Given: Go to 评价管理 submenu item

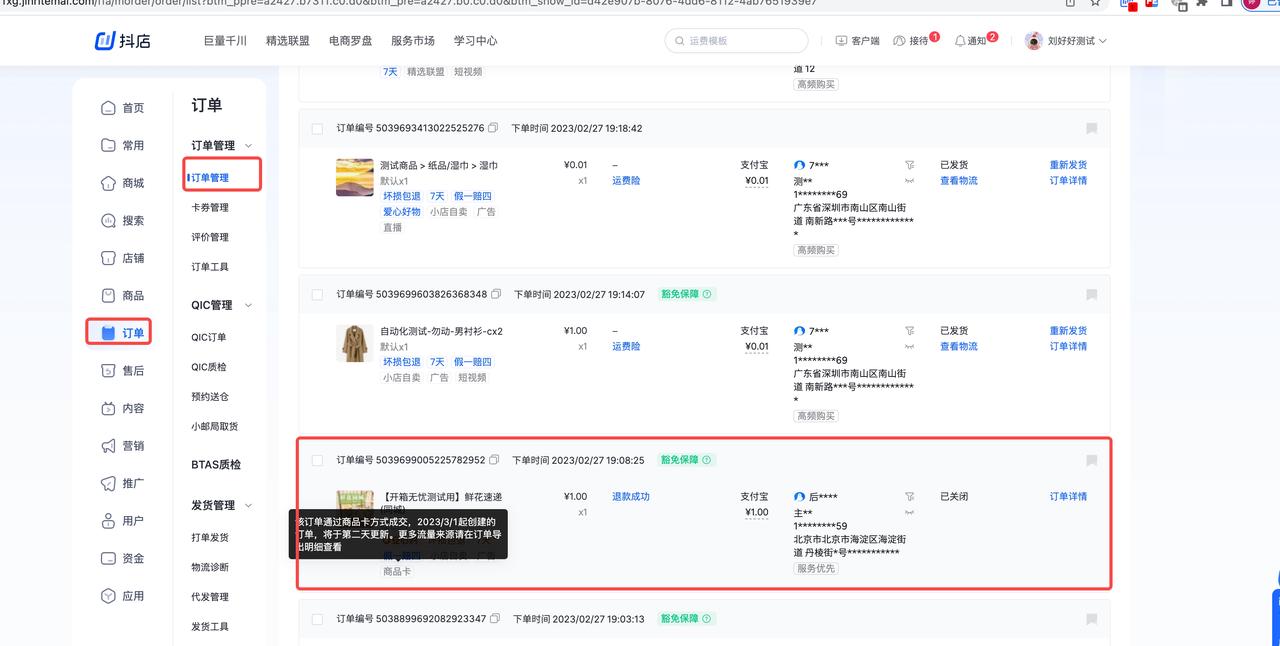Looking at the screenshot, I should (x=210, y=237).
